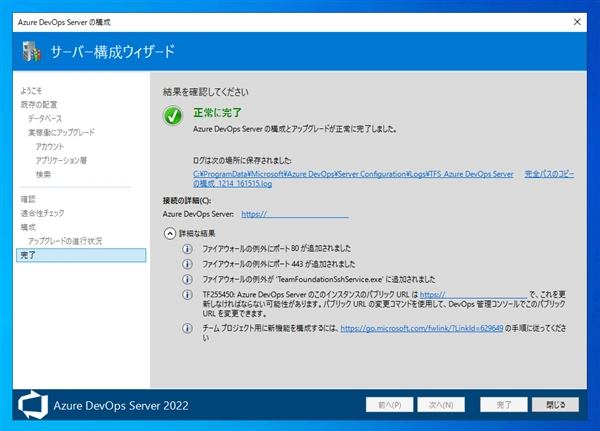This screenshot has height=431, width=600.
Task: Click the green success checkmark icon
Action: click(173, 116)
